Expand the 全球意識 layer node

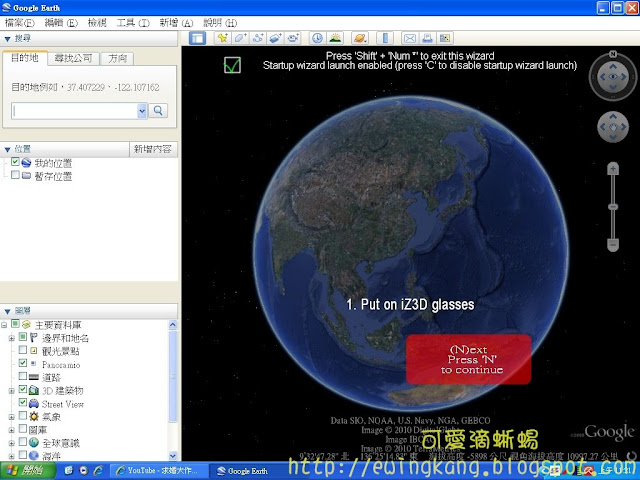11,443
